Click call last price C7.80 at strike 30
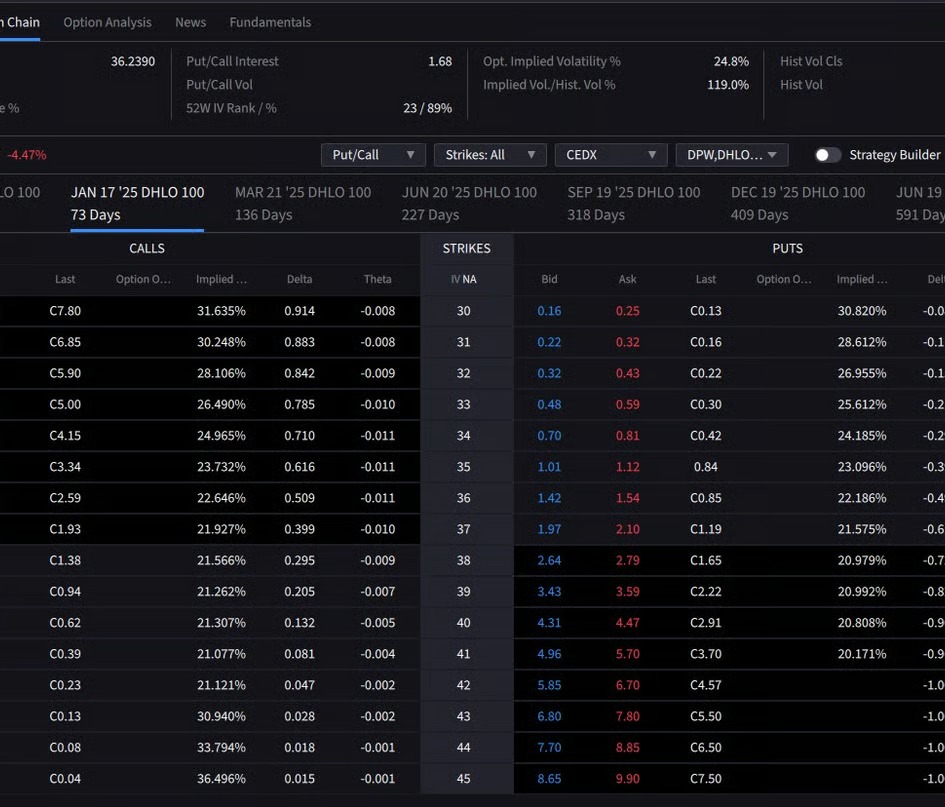The width and height of the screenshot is (945, 807). coord(65,311)
